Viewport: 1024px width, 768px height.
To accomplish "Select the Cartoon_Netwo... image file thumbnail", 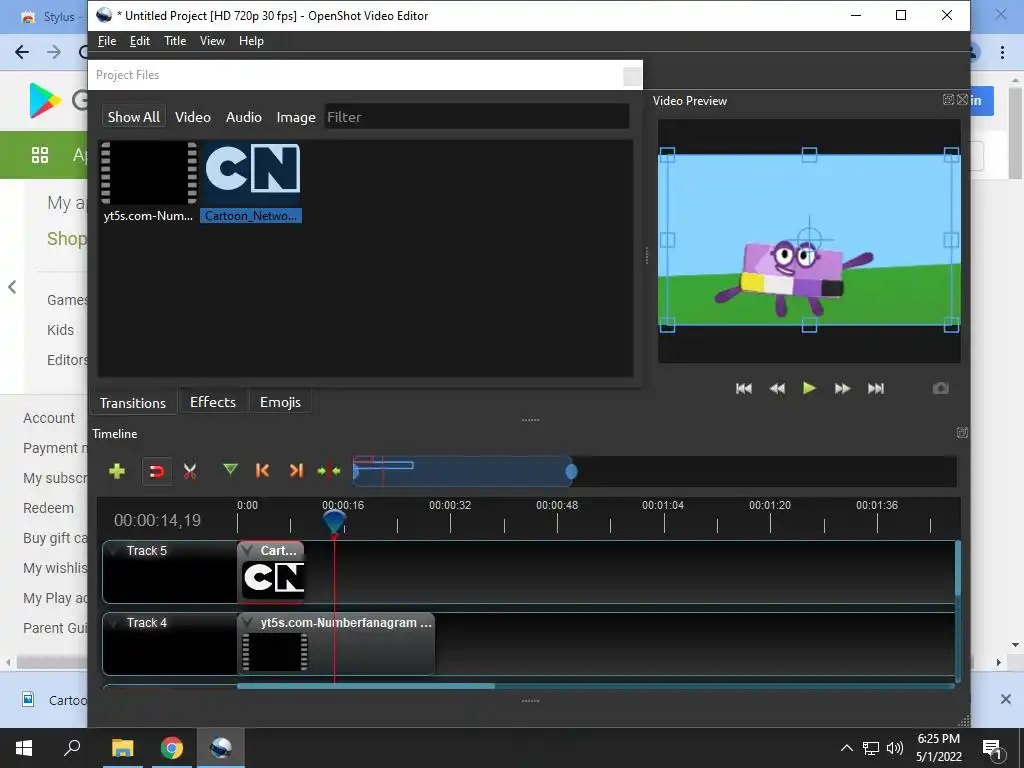I will point(251,174).
